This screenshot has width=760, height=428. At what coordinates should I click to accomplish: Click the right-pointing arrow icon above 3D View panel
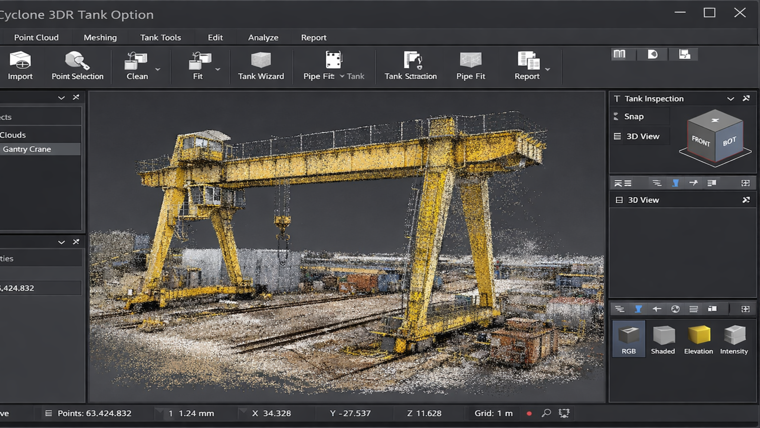click(x=694, y=183)
